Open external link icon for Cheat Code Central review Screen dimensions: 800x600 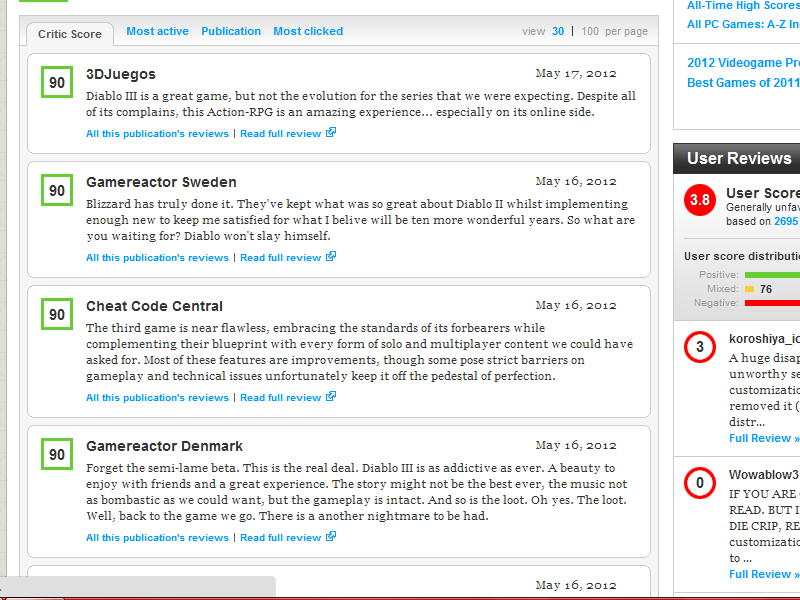(331, 396)
